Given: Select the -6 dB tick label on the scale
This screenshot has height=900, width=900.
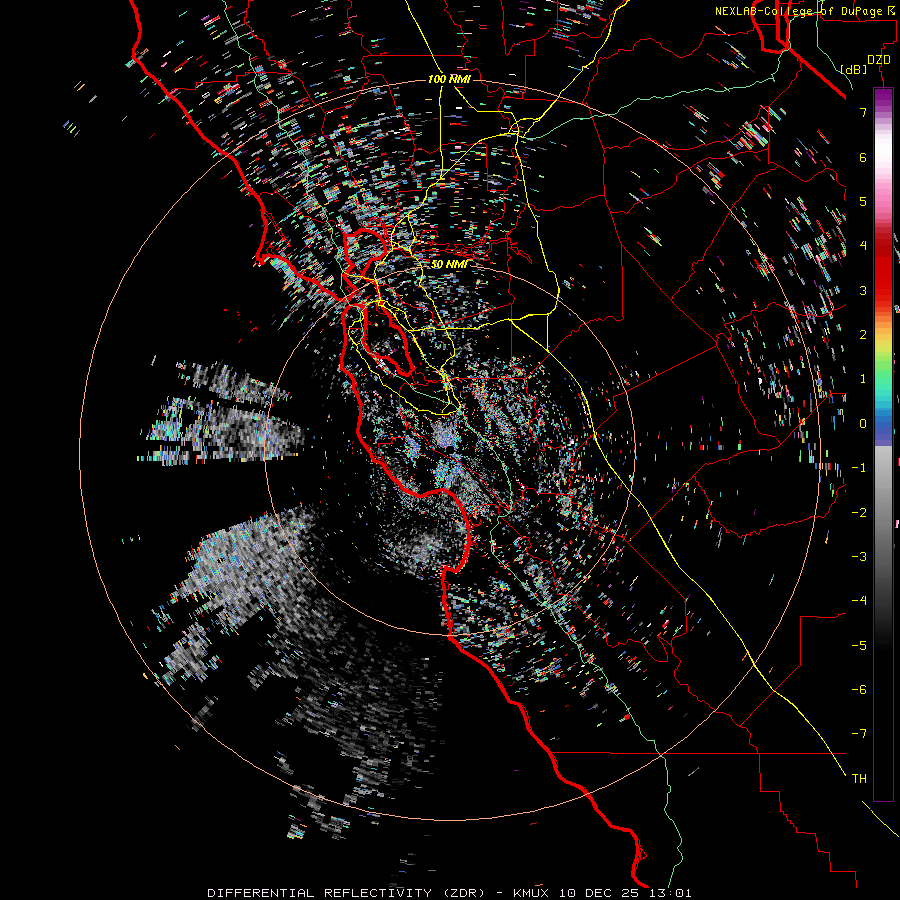Looking at the screenshot, I should click(x=859, y=690).
